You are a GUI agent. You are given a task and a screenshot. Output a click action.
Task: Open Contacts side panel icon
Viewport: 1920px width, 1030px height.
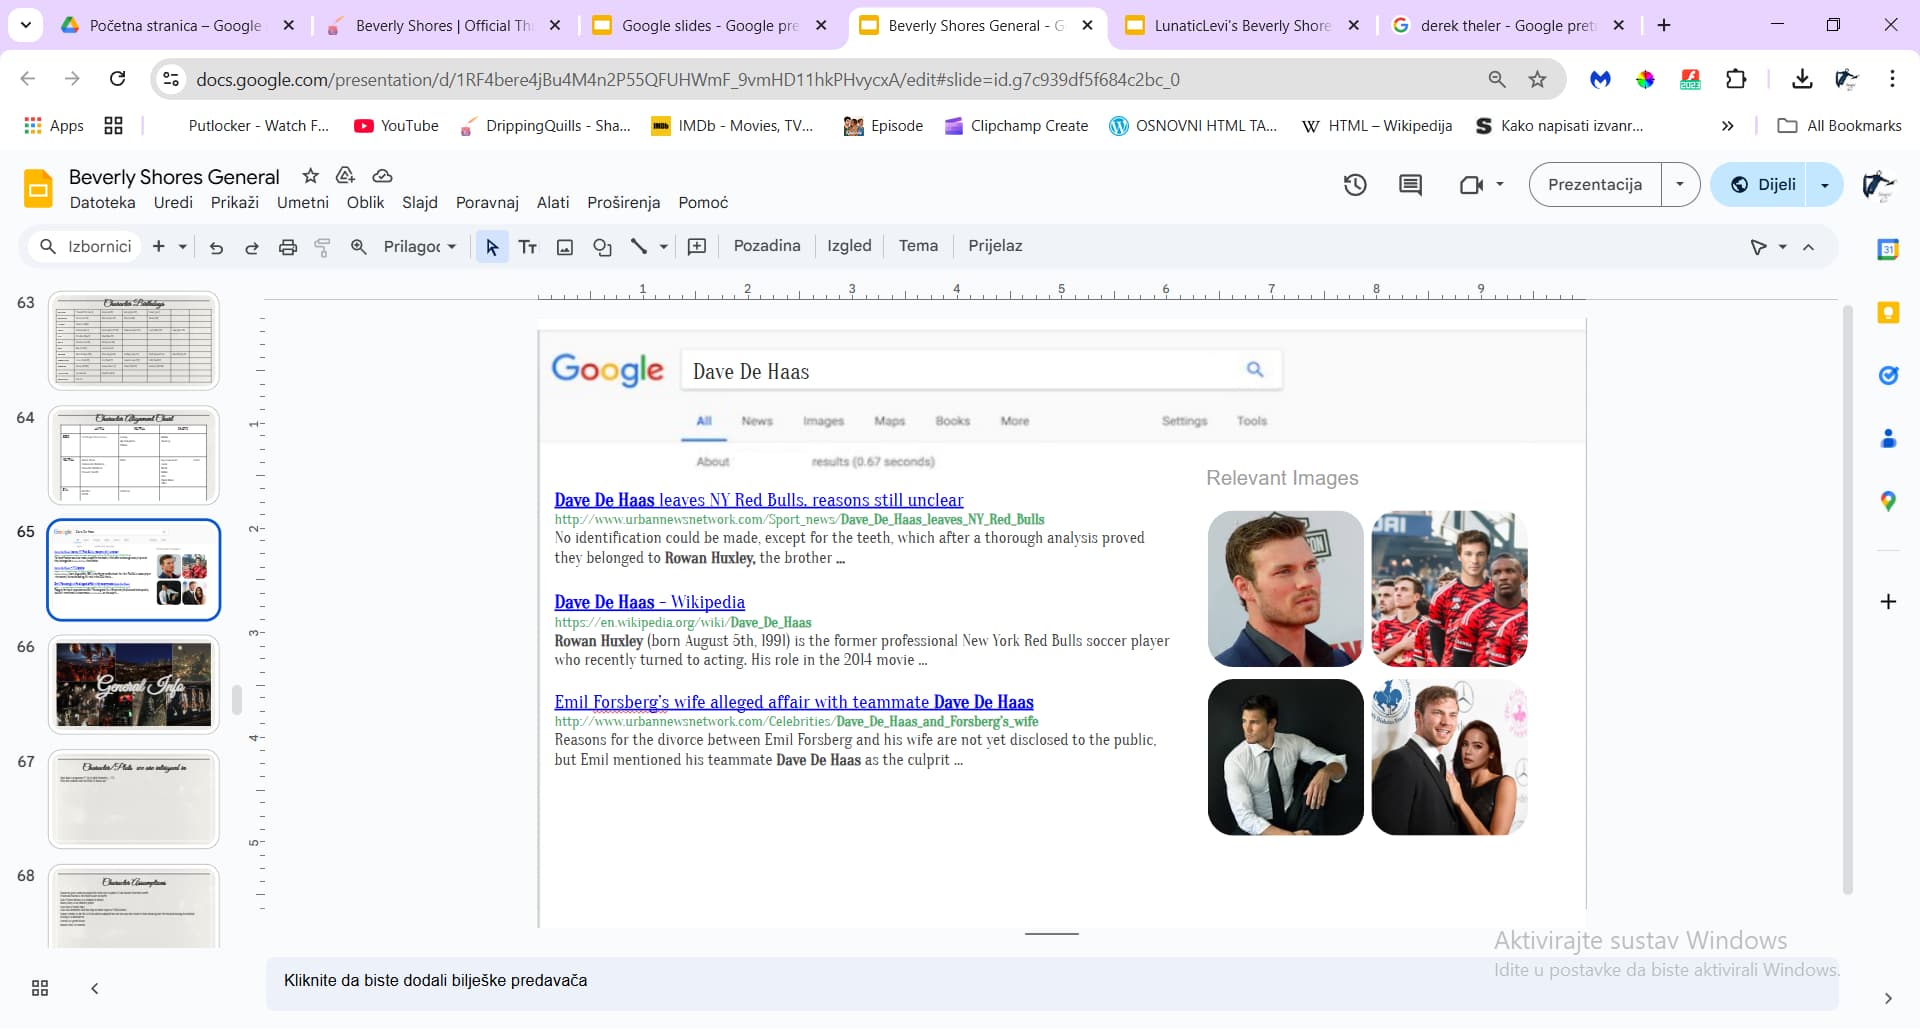(x=1888, y=439)
